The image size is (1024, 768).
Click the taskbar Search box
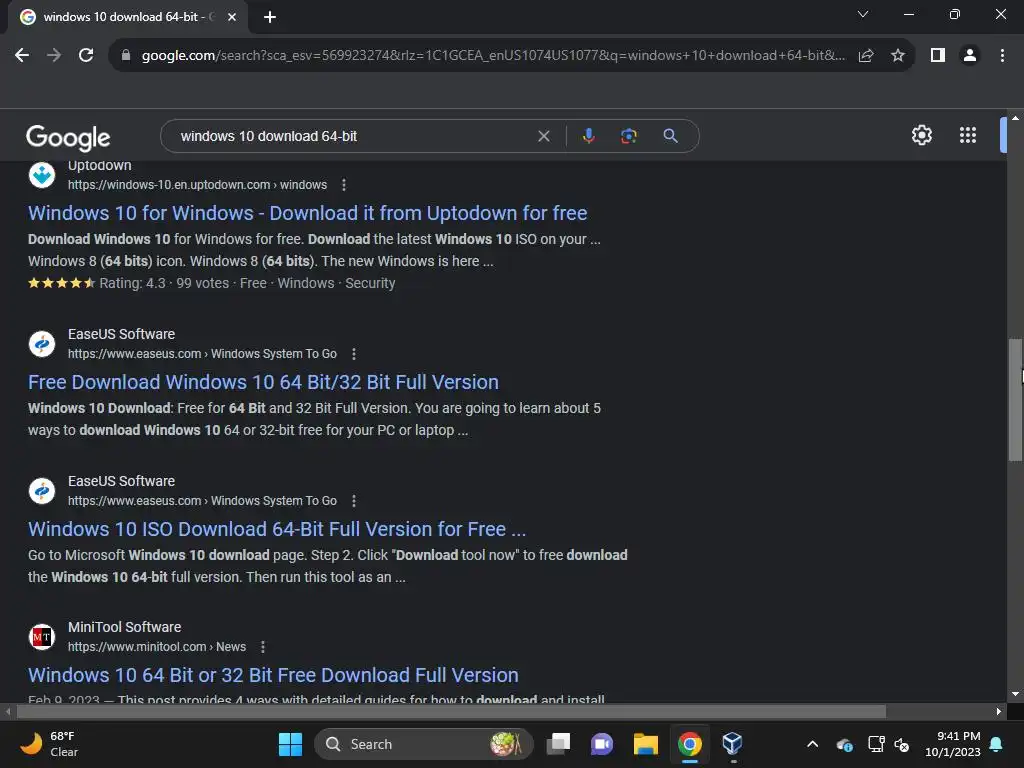point(423,744)
